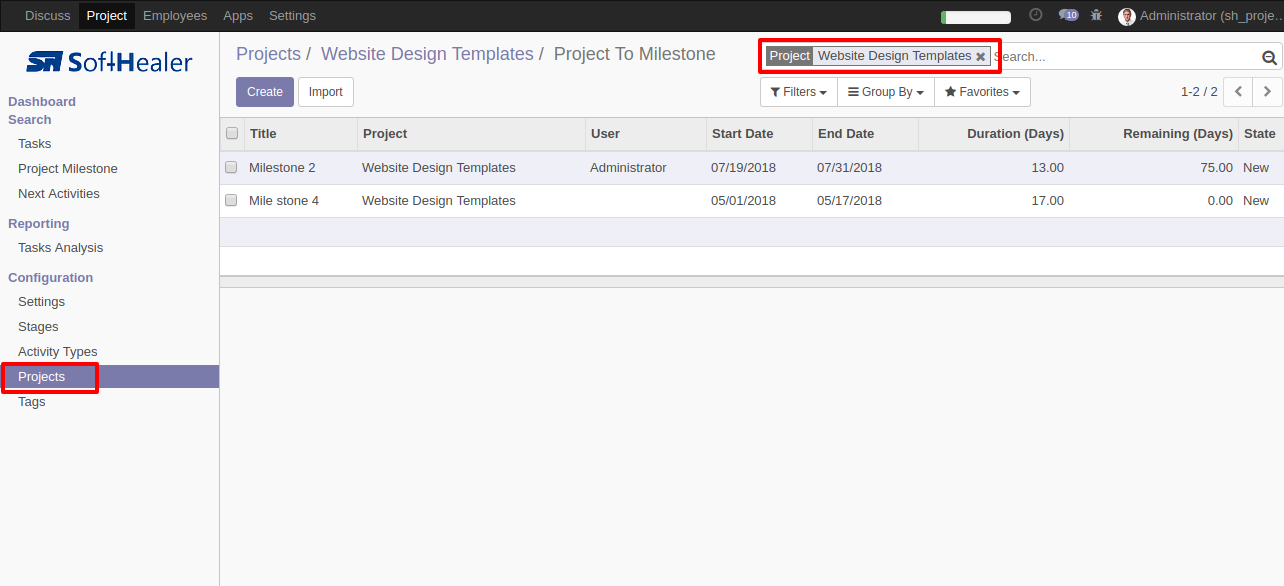The image size is (1284, 586).
Task: Click the Import button
Action: 326,92
